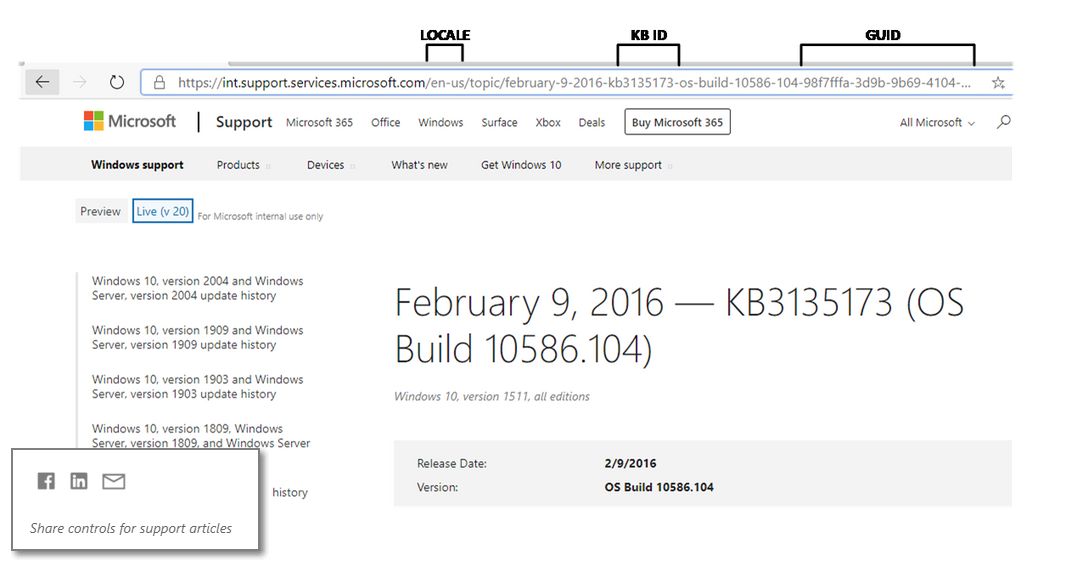
Task: Switch to the Live (v 20) tab
Action: point(163,211)
